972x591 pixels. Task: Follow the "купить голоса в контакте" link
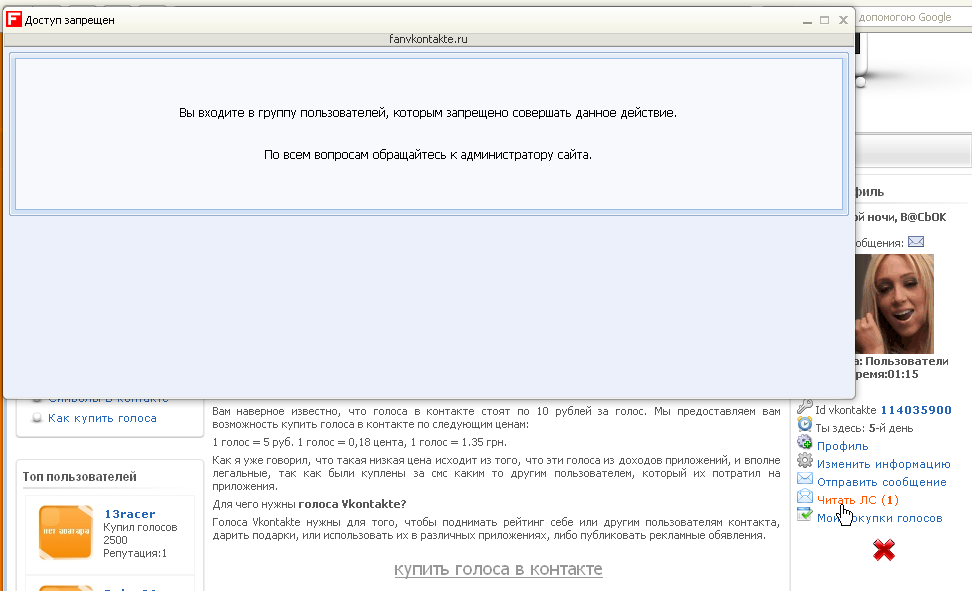498,569
